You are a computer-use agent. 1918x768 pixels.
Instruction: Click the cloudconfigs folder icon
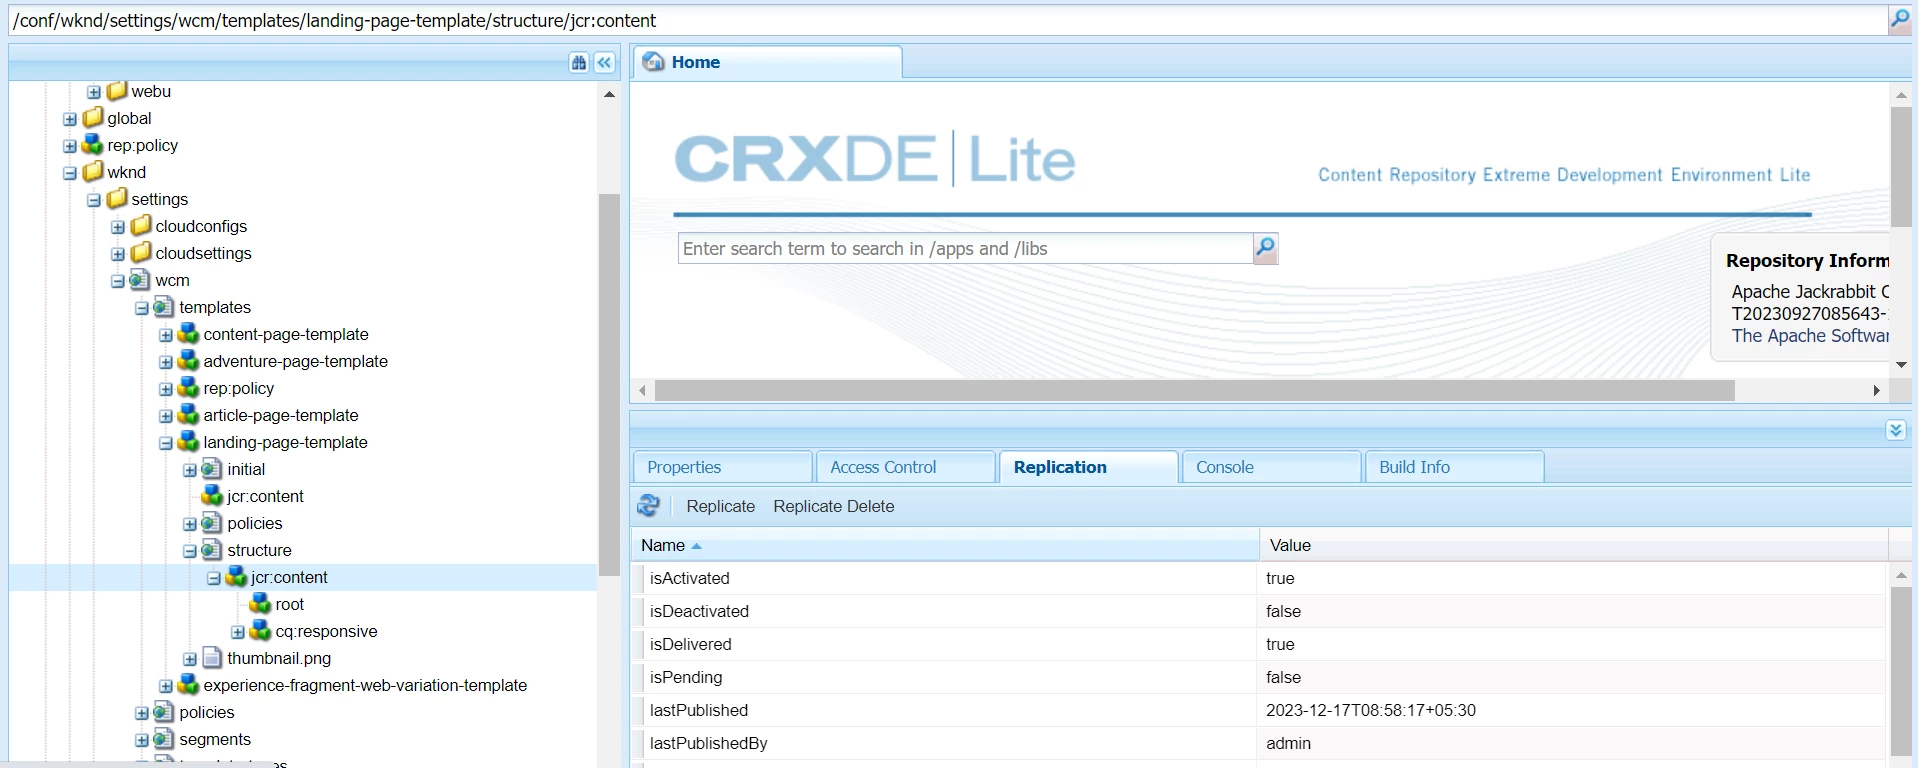(141, 226)
